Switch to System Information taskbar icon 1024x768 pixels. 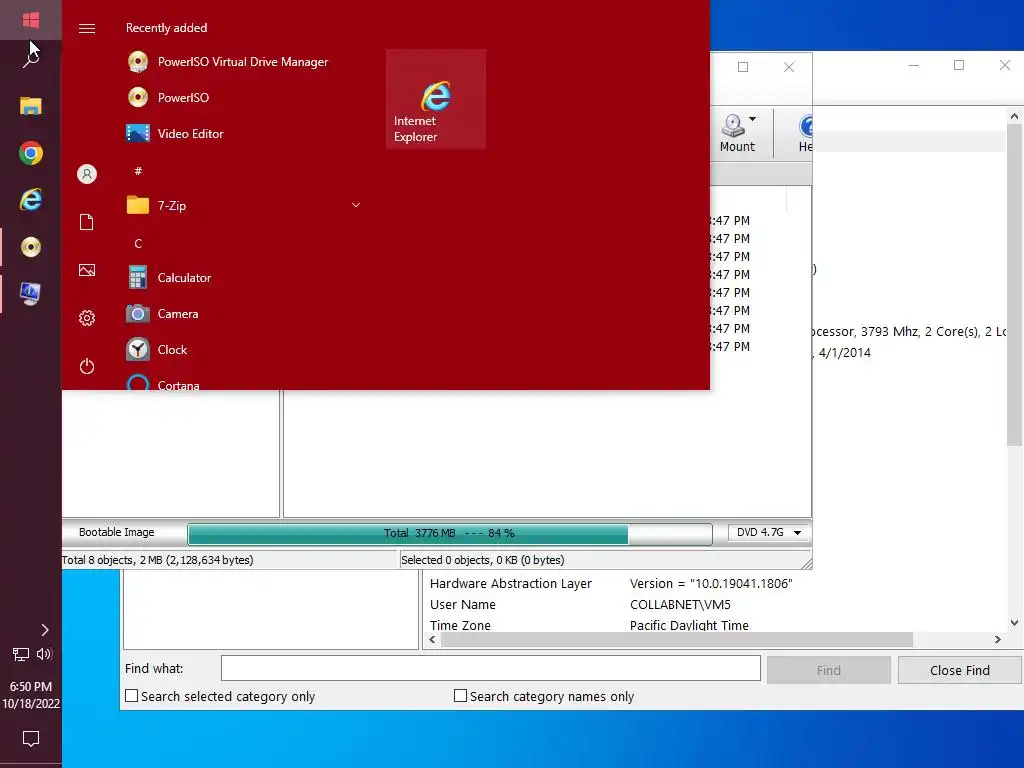31,294
